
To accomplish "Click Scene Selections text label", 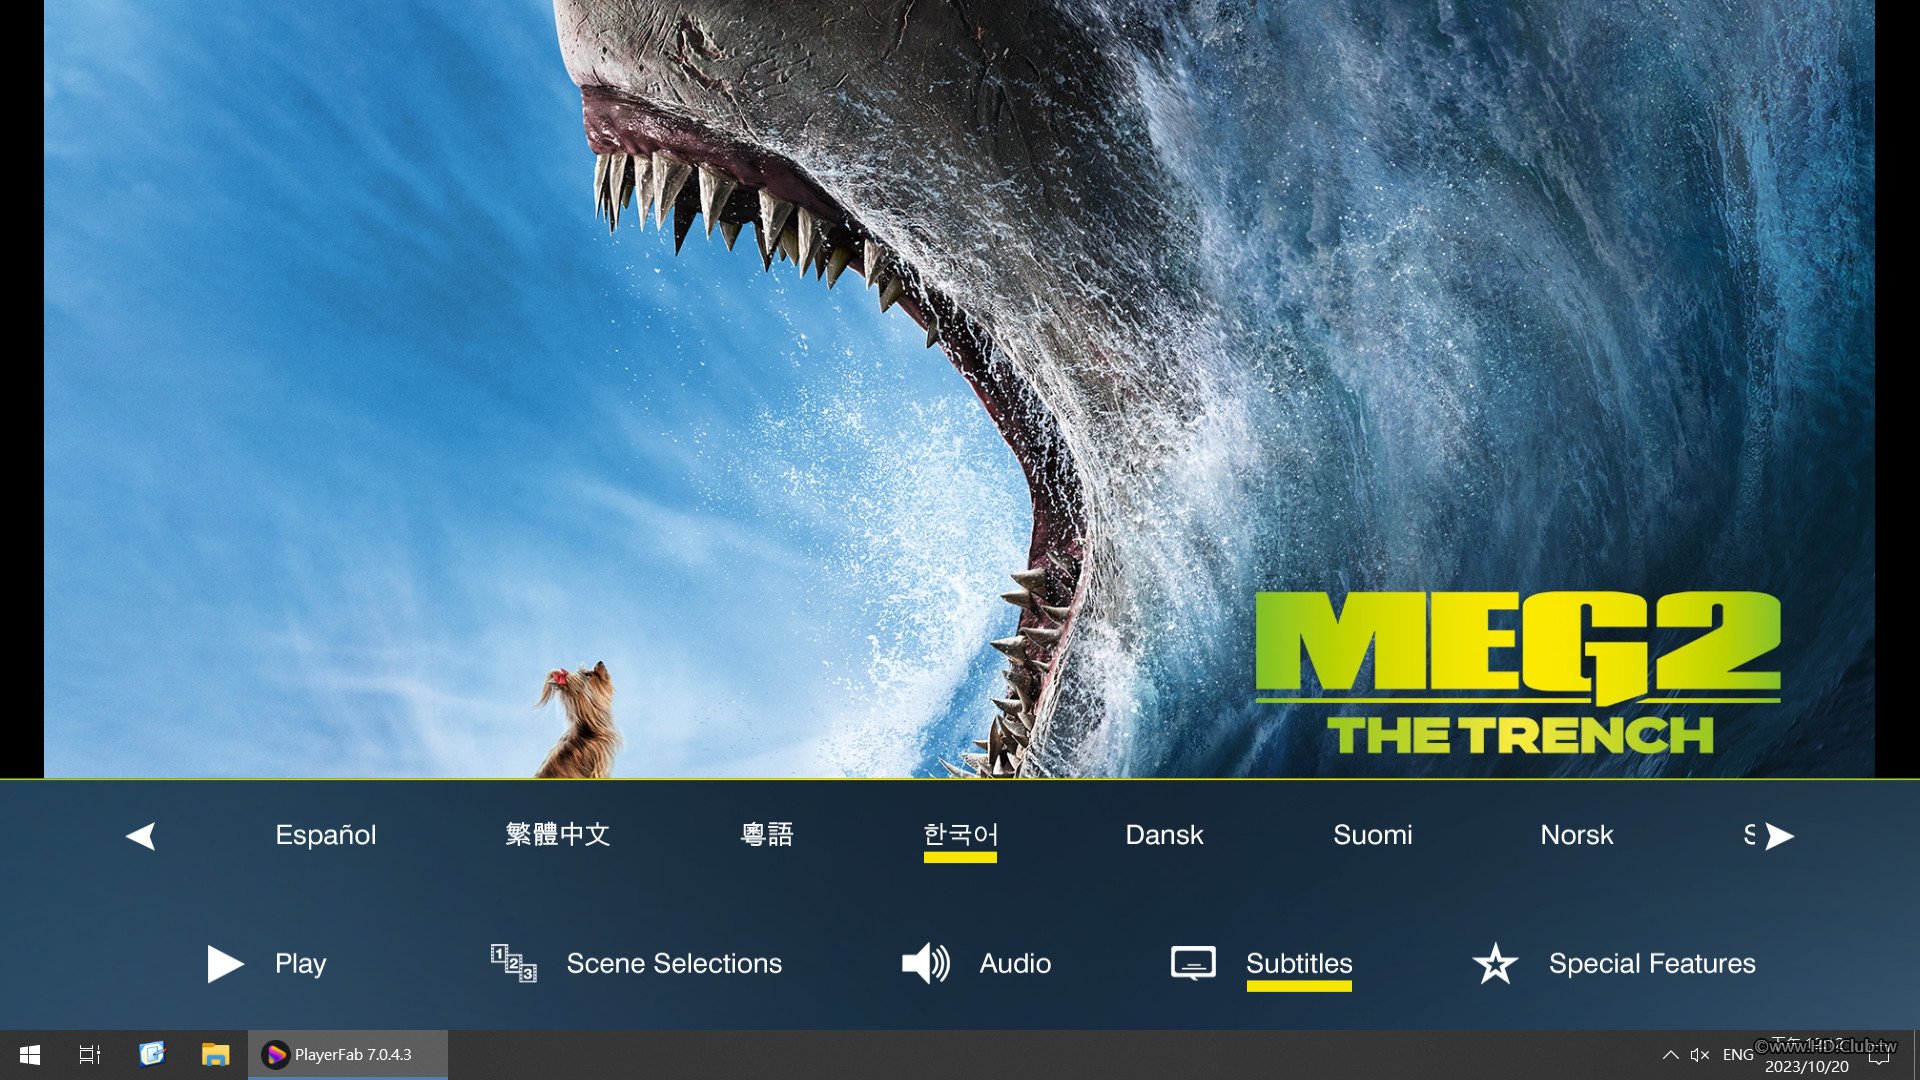I will pos(674,964).
